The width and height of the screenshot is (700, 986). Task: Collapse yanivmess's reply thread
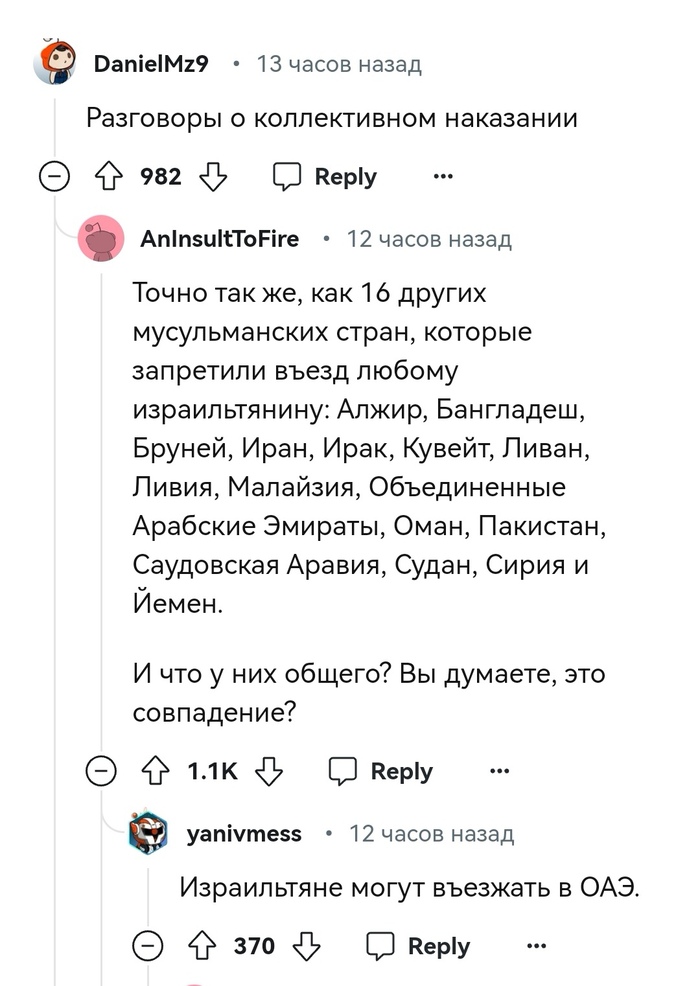[x=149, y=945]
